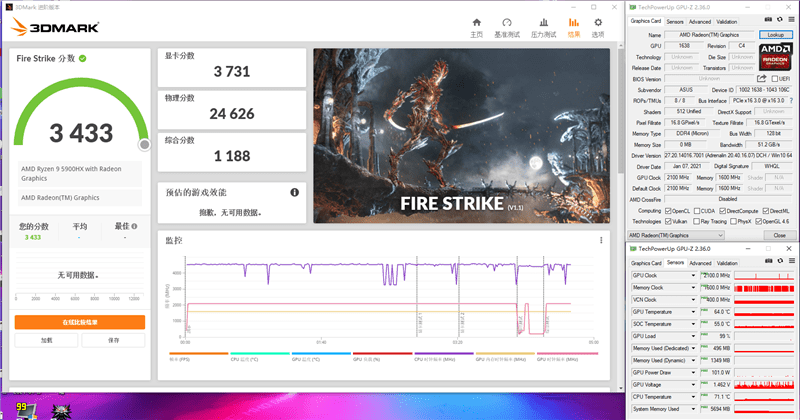Click the Fire Strike preview image
800x420 pixels.
click(461, 136)
